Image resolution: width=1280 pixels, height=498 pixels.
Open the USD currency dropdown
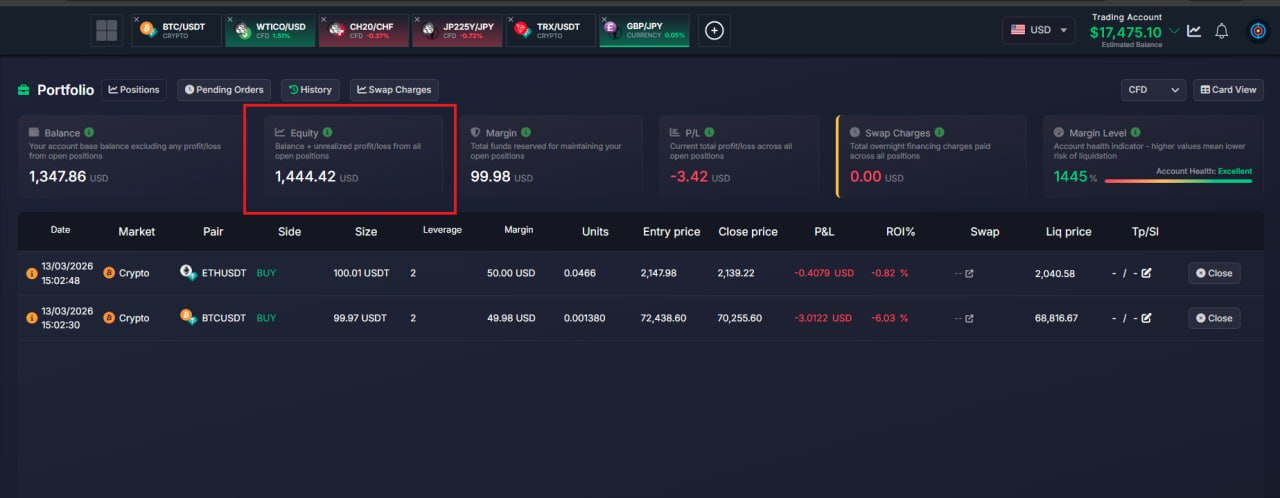(1038, 30)
